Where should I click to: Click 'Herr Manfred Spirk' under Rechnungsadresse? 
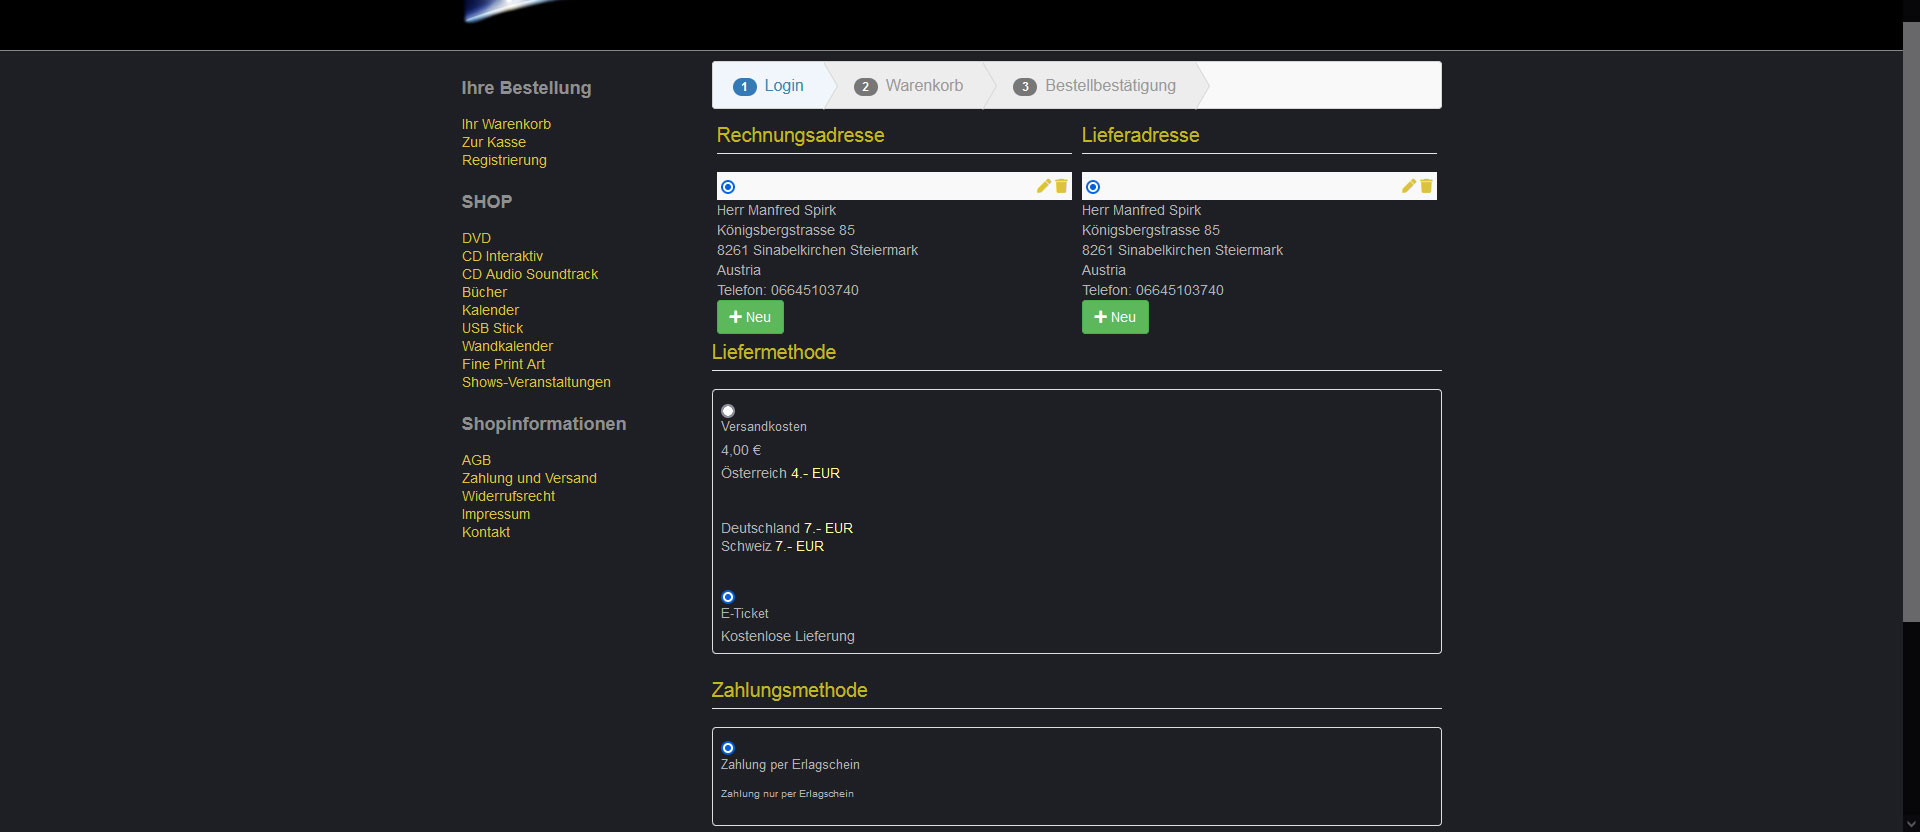click(x=776, y=210)
